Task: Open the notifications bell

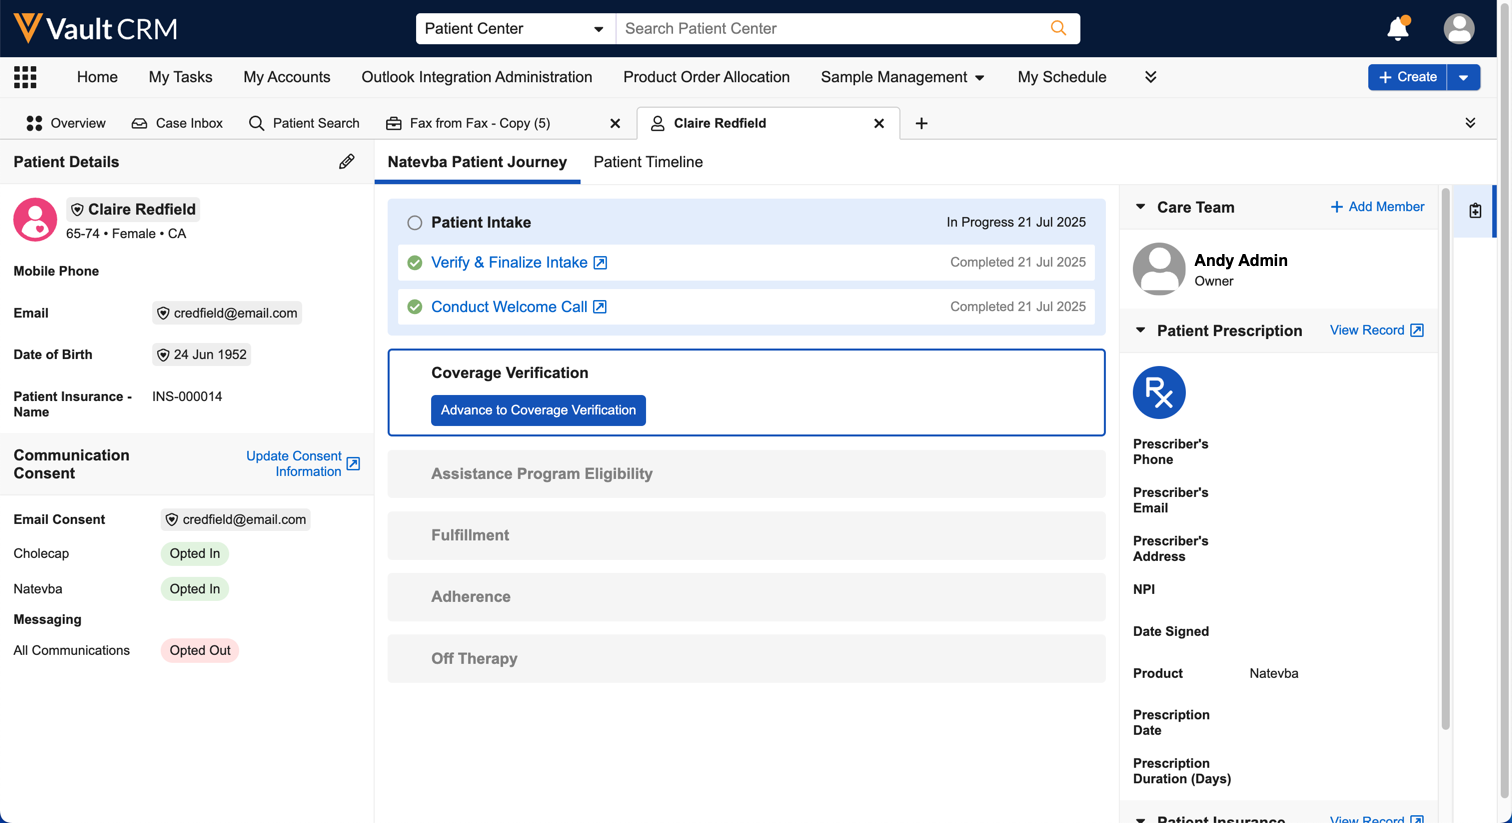Action: tap(1397, 29)
